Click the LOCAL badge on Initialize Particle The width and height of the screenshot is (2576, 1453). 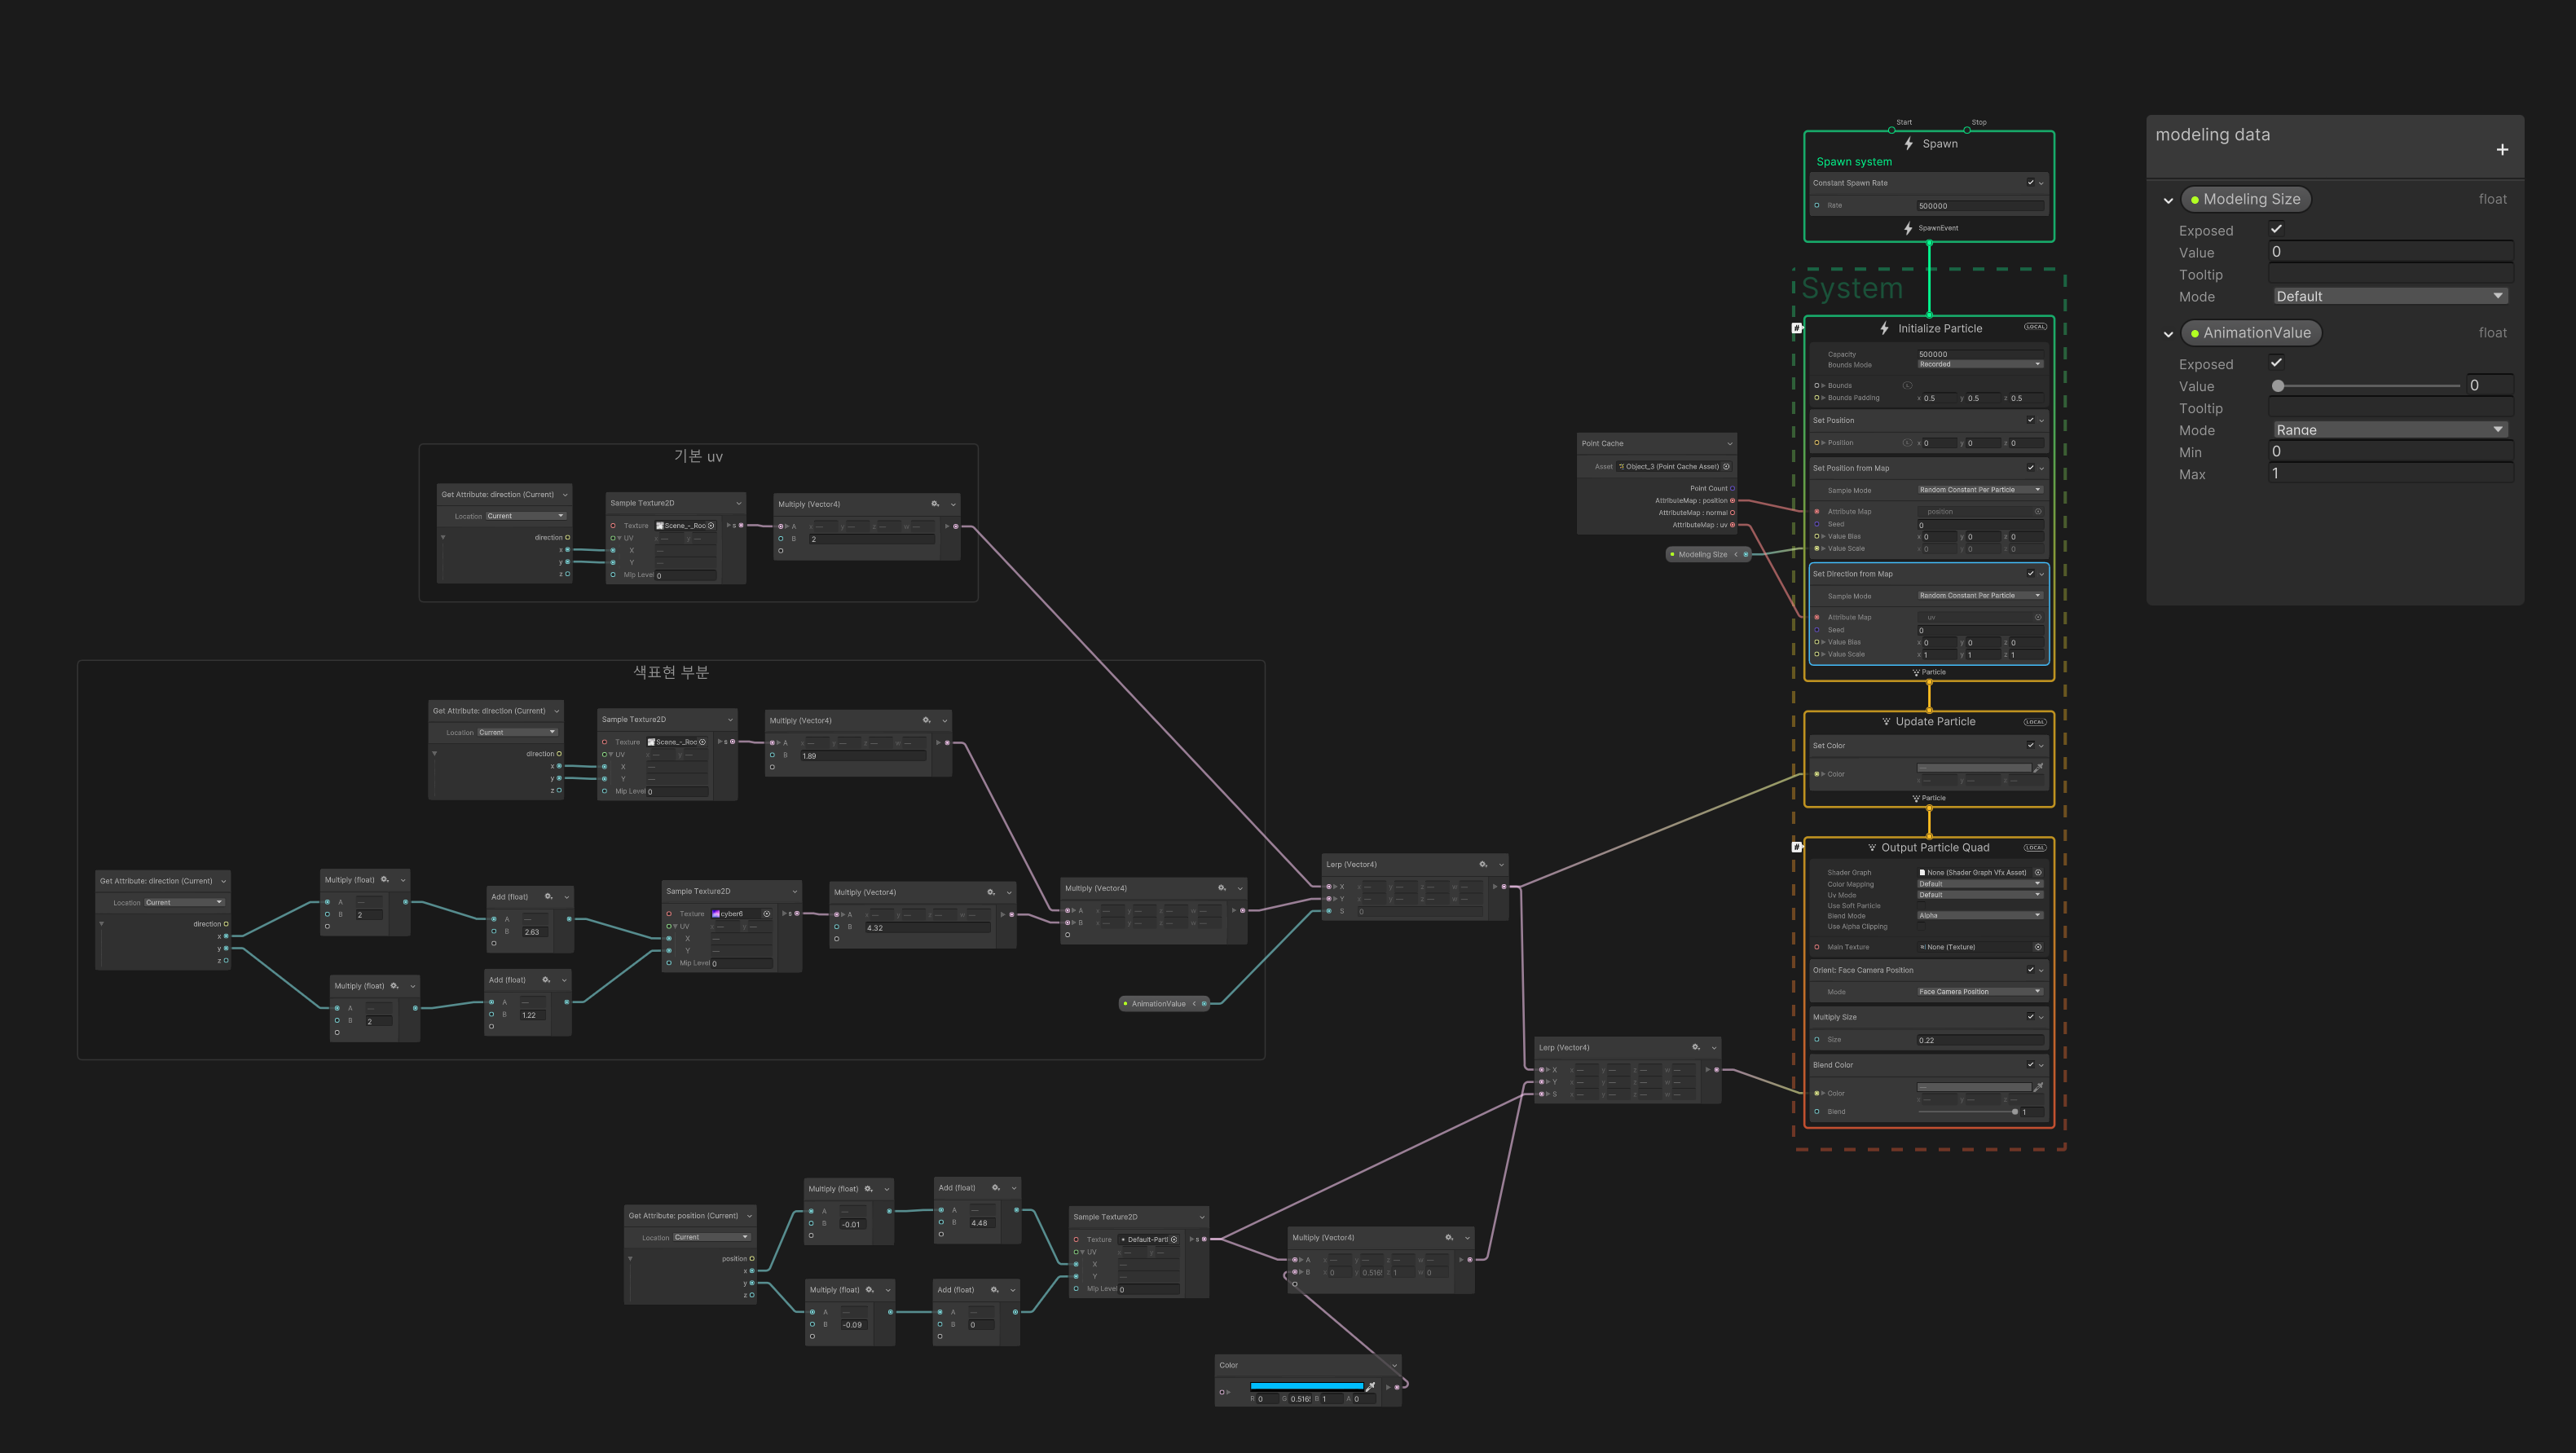click(2034, 327)
